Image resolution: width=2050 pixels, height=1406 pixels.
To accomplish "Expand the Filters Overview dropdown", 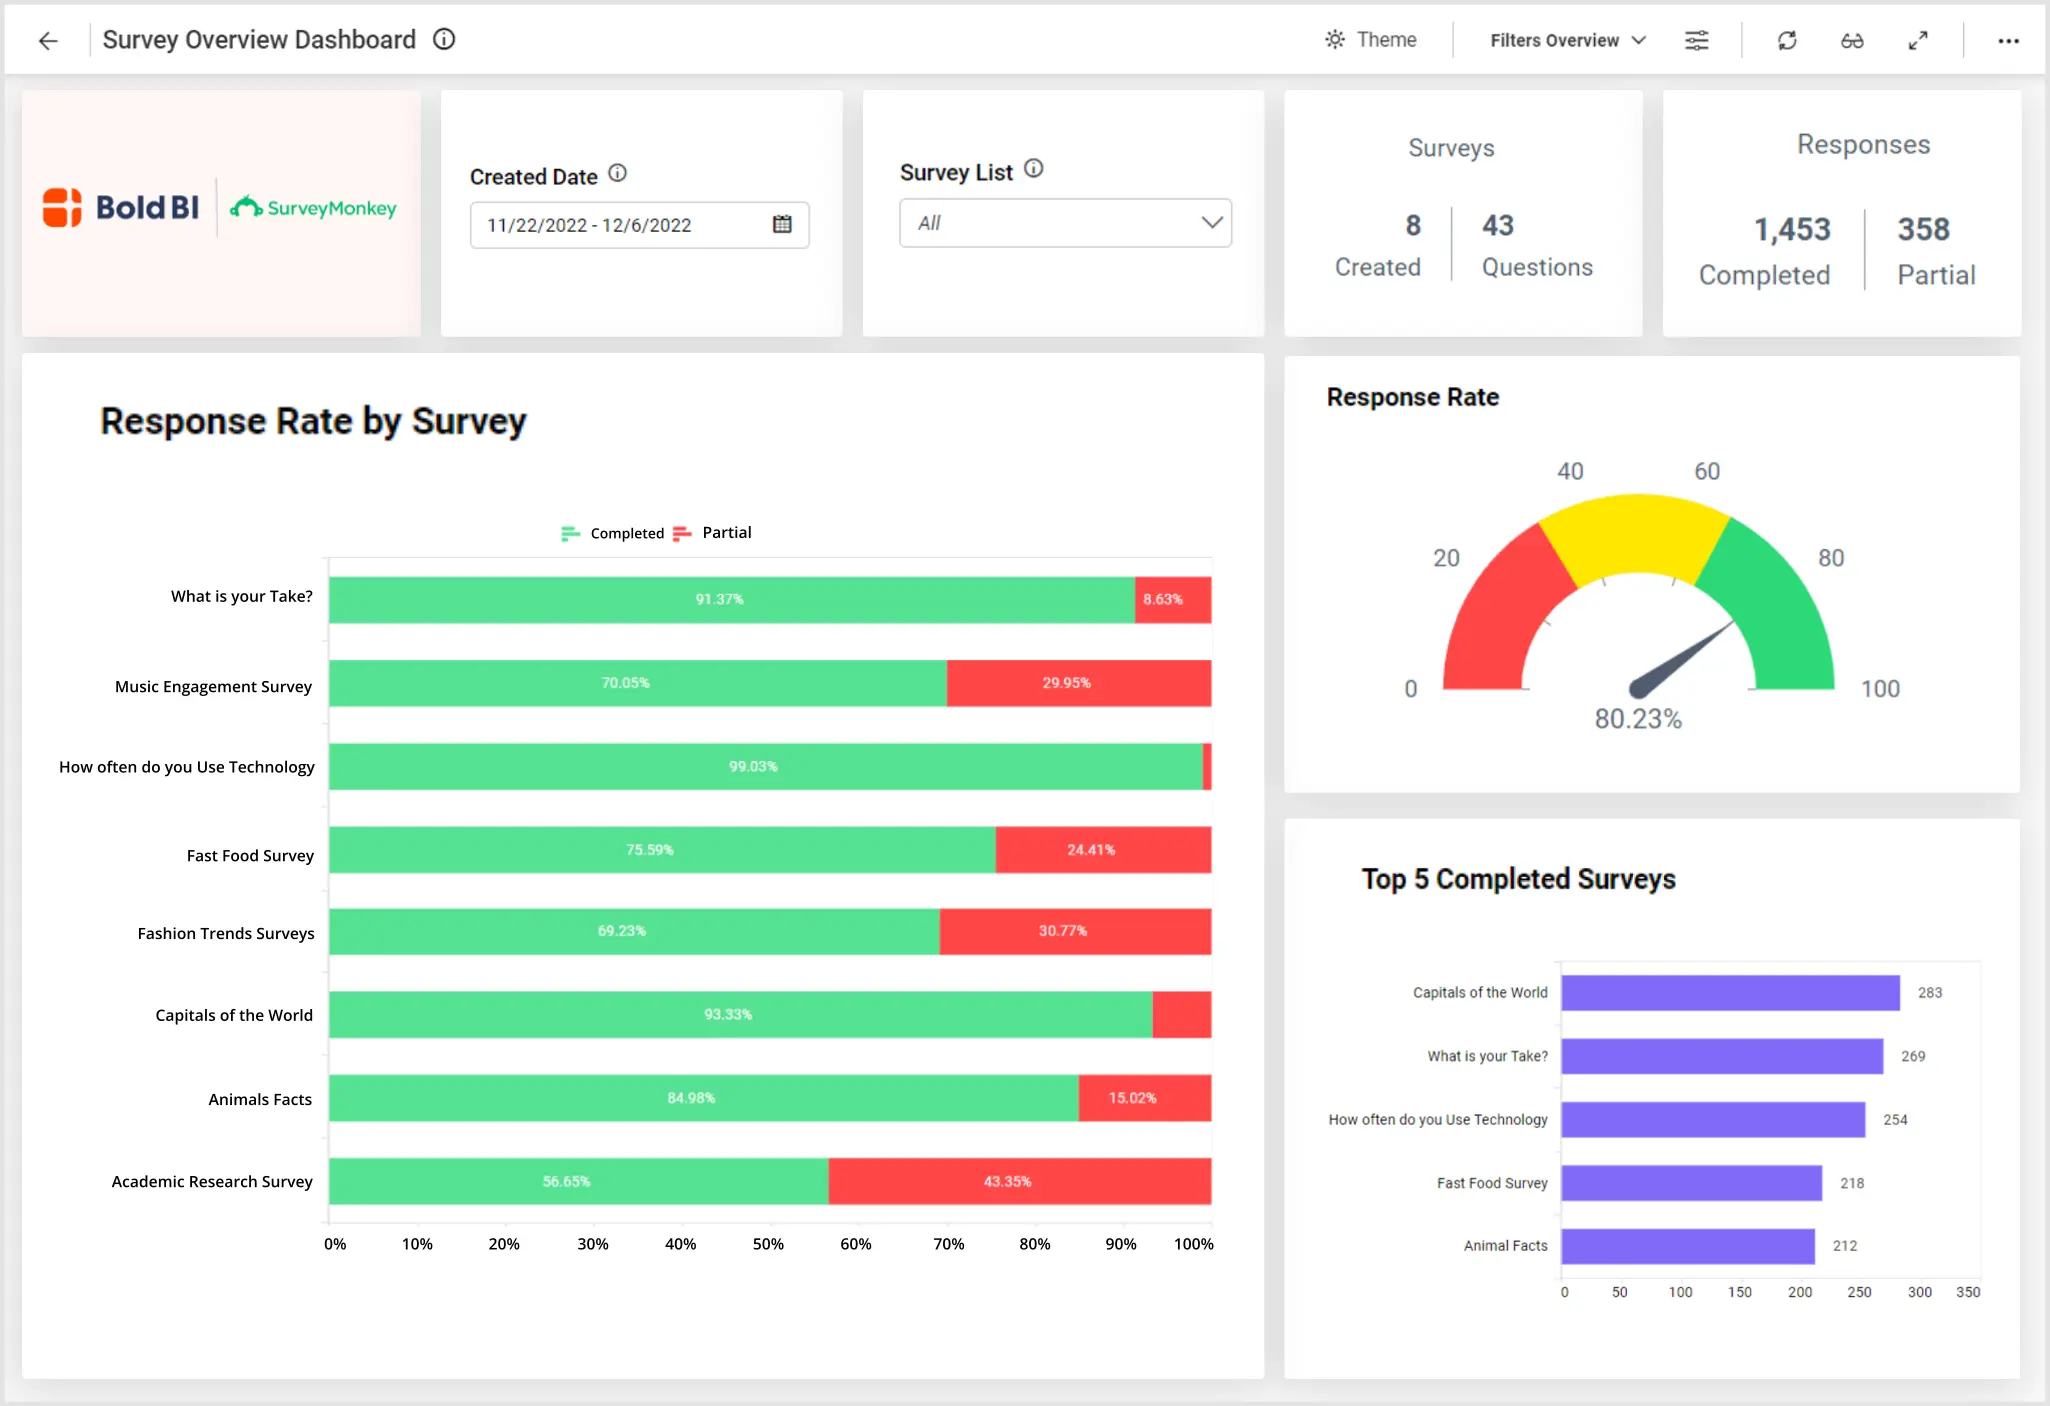I will pos(1567,40).
